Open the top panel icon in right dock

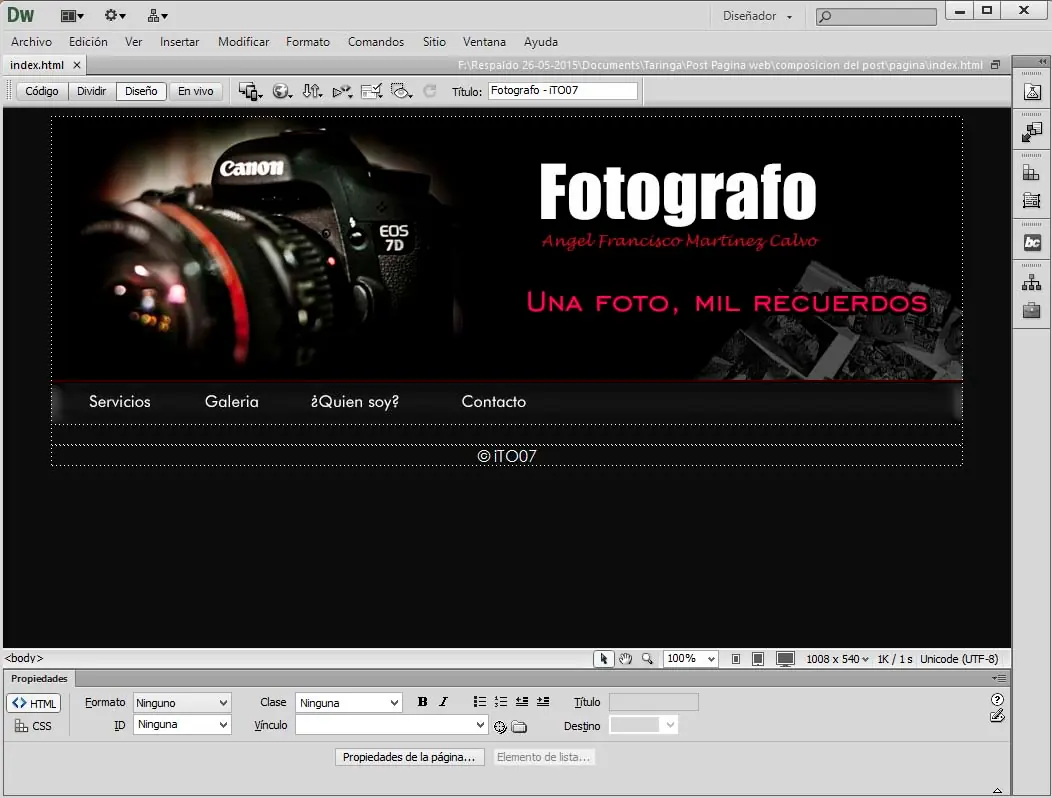(1032, 92)
